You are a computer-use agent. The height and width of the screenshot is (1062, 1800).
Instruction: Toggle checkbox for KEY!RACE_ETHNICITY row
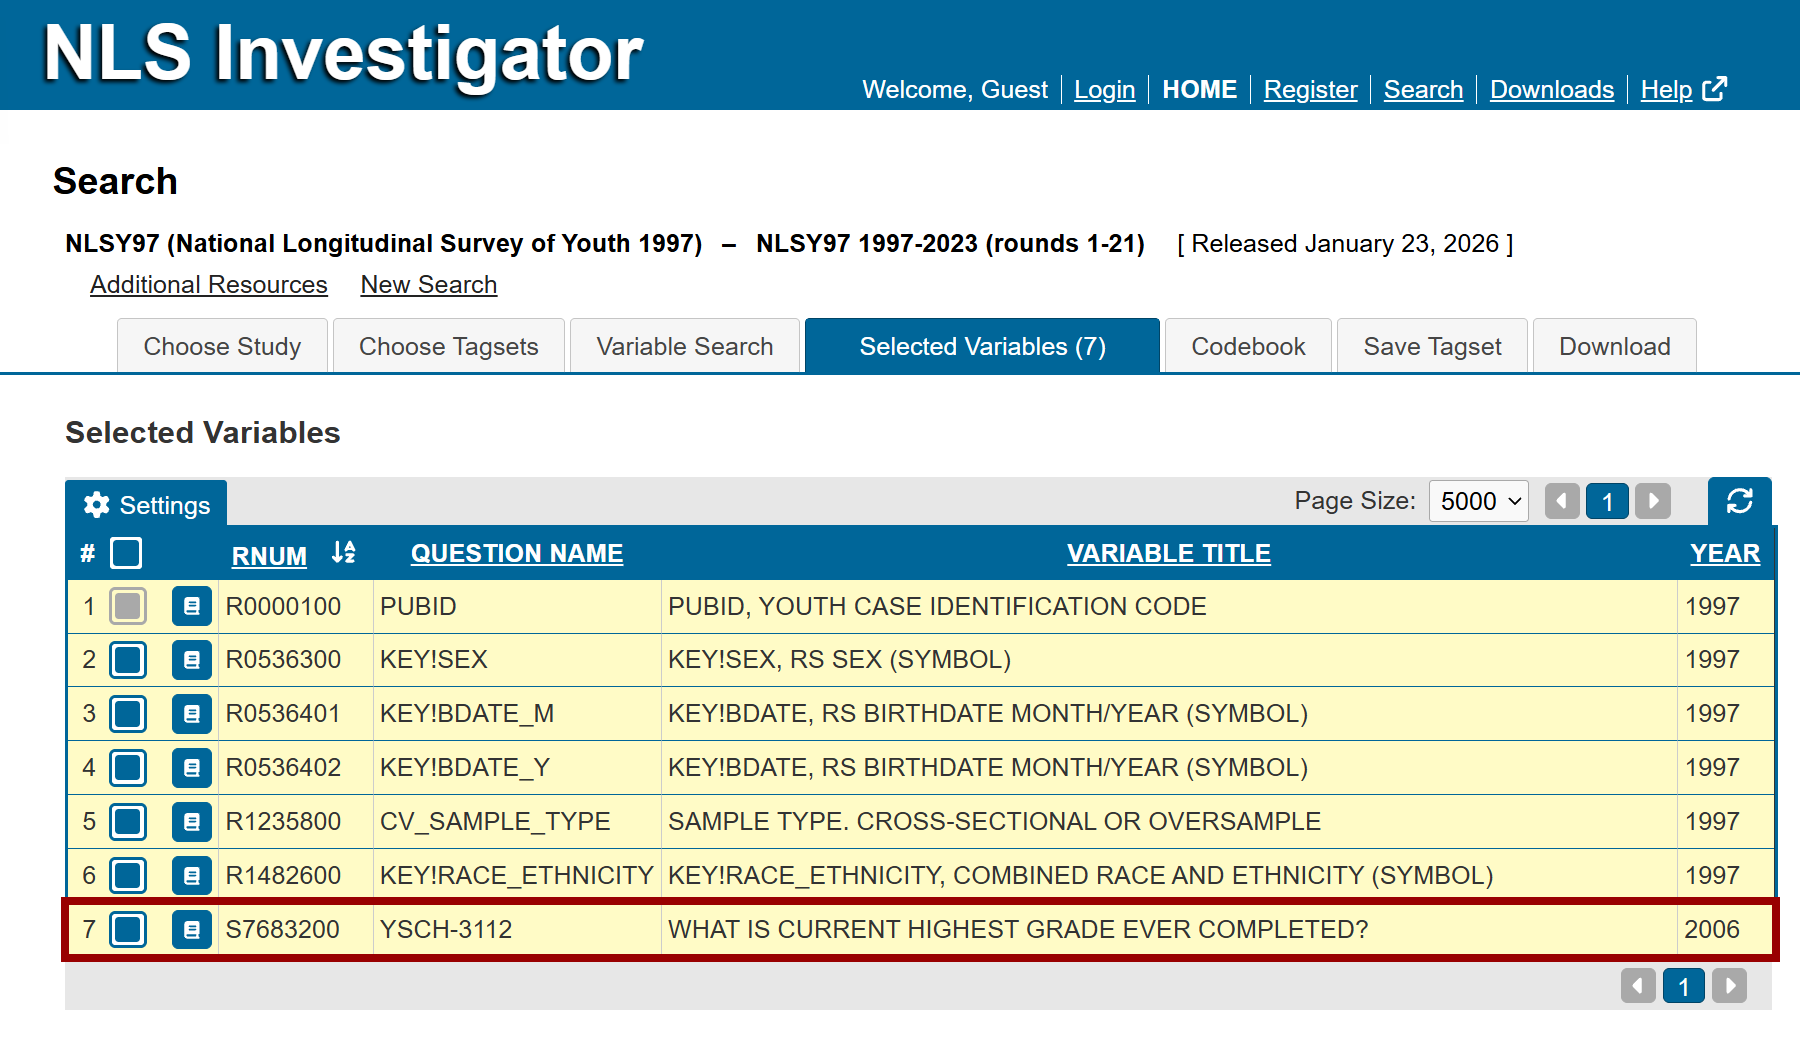point(128,876)
